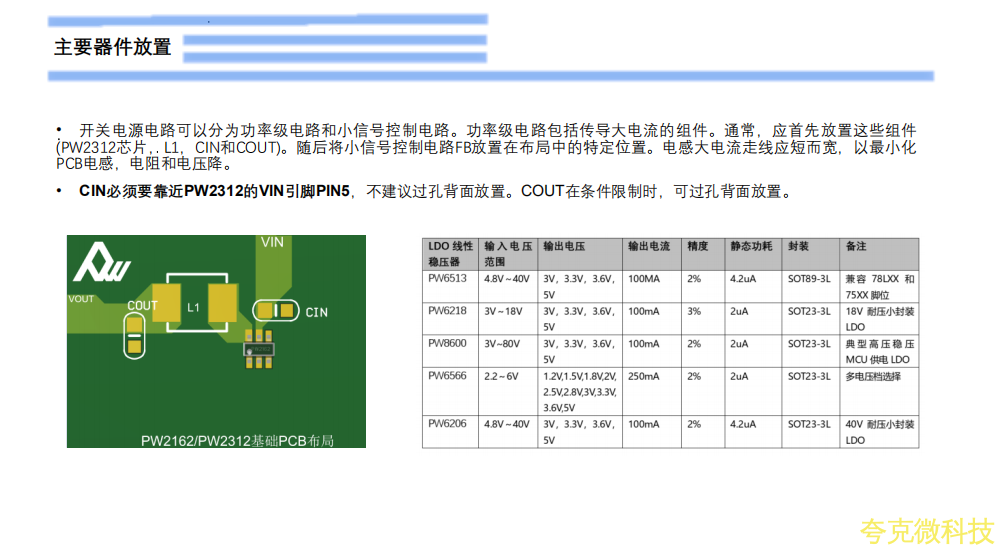This screenshot has height=545, width=1000.
Task: Click the 静态功耗 column header
Action: point(751,245)
